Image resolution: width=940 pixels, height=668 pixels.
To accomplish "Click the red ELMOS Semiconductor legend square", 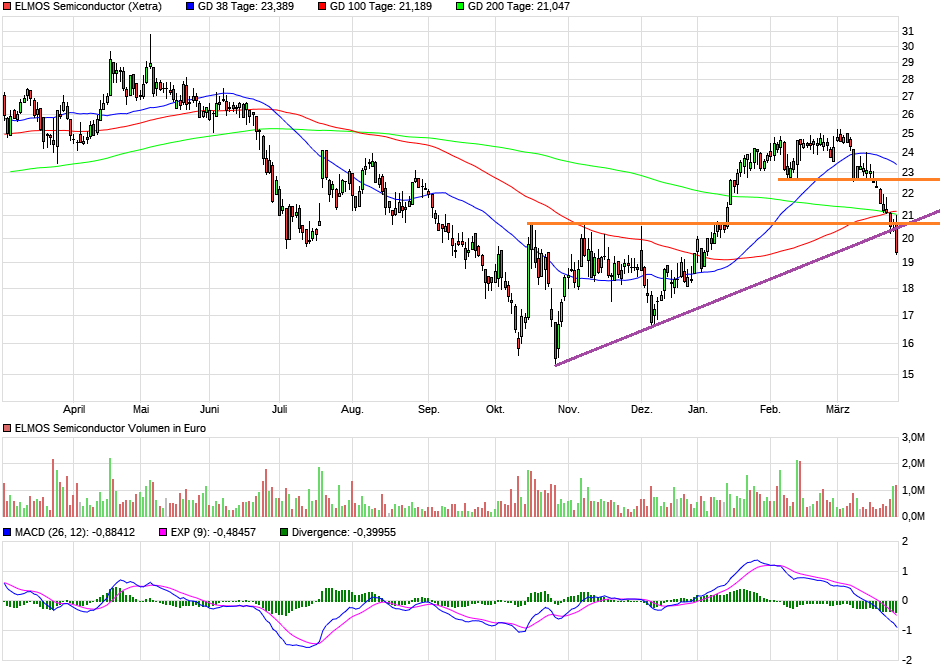I will (8, 7).
